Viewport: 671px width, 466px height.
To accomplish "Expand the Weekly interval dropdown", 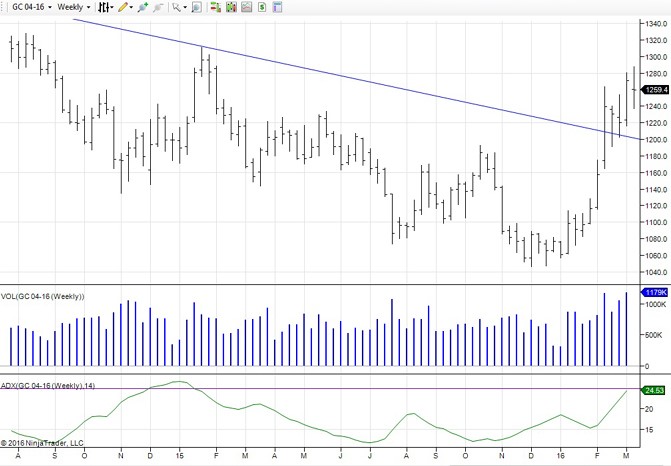I will click(x=74, y=7).
